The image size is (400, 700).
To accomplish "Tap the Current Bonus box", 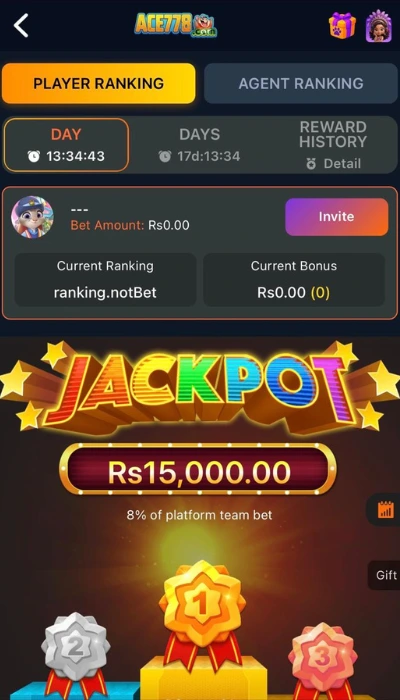I will click(x=294, y=280).
